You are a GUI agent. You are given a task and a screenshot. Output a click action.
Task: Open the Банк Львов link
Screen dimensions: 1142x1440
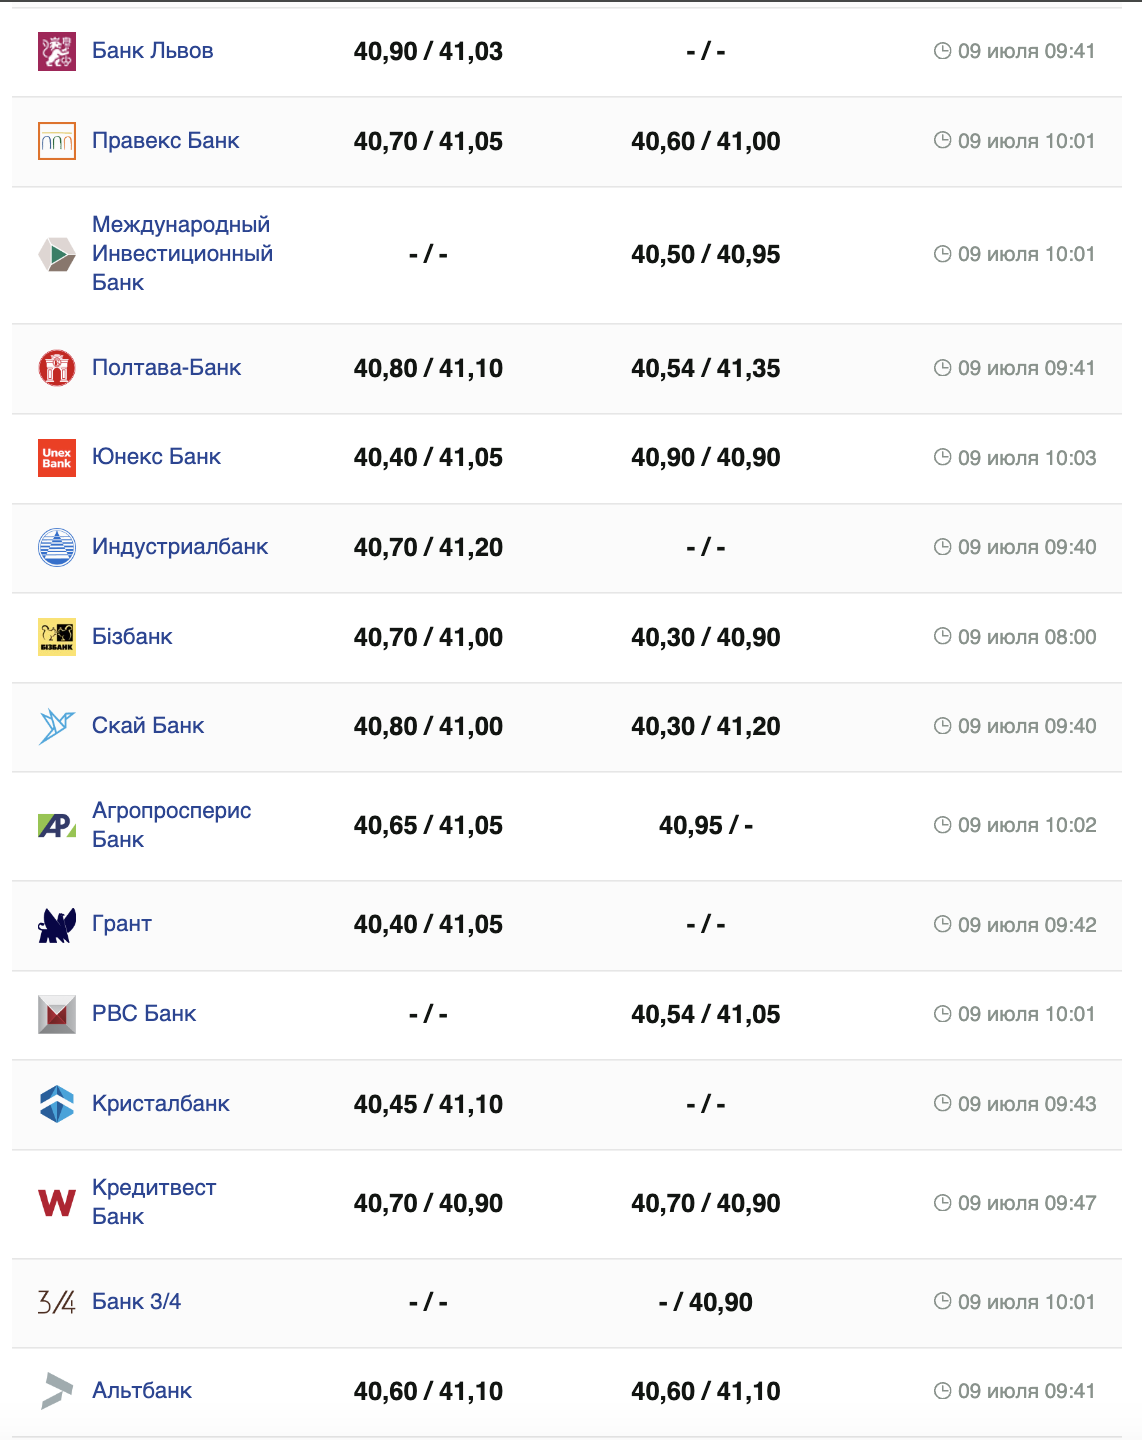152,51
